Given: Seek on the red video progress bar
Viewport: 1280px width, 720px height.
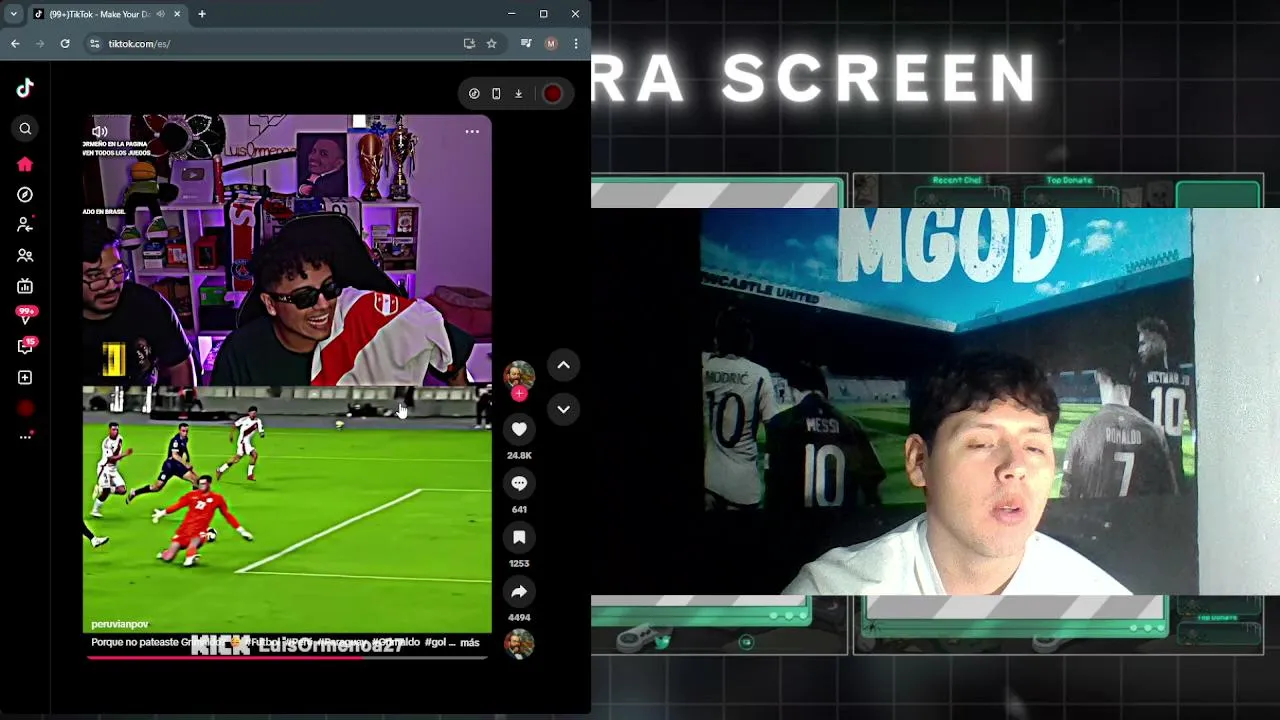Looking at the screenshot, I should pyautogui.click(x=288, y=657).
